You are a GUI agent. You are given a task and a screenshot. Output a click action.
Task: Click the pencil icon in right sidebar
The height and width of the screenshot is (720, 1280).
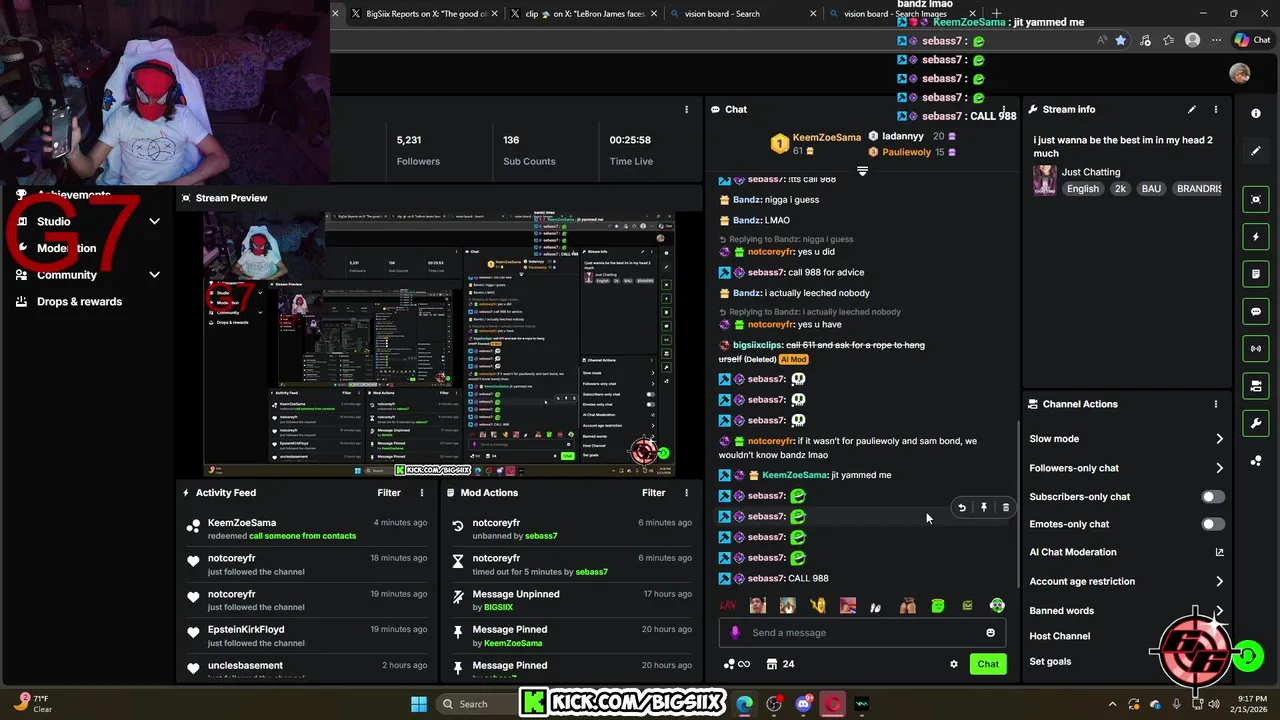(x=1256, y=151)
